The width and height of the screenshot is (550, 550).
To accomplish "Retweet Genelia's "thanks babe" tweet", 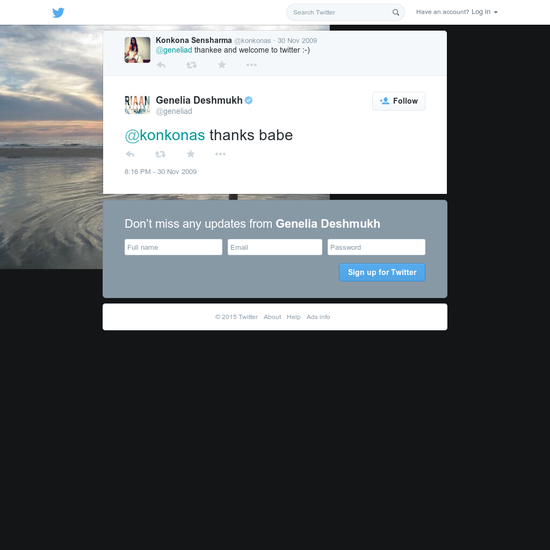I will point(160,154).
